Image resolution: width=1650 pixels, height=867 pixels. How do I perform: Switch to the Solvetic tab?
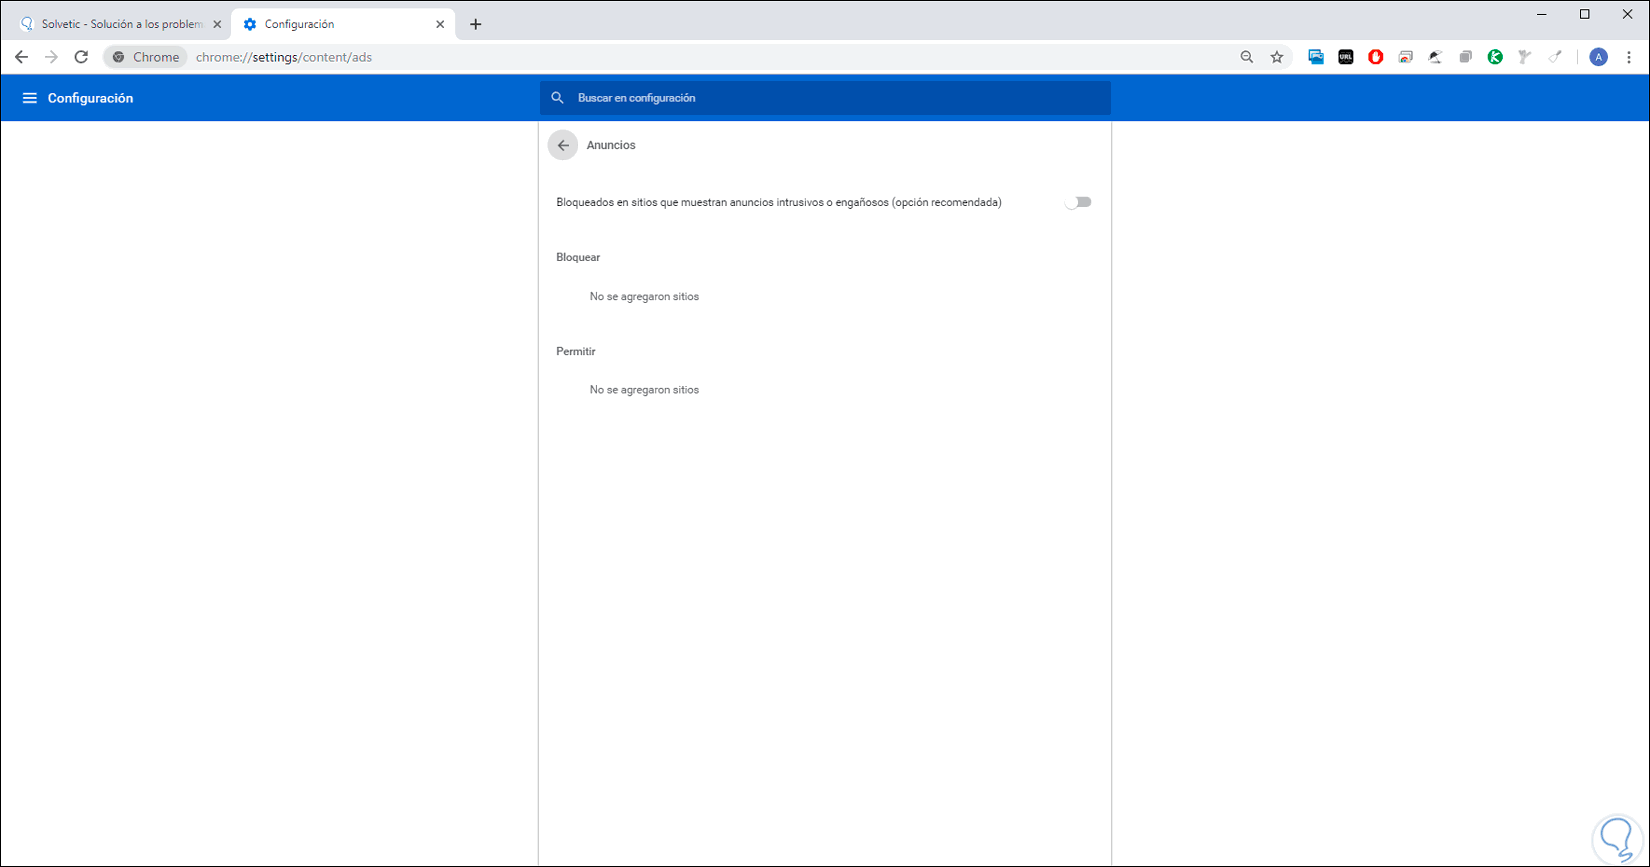point(120,24)
